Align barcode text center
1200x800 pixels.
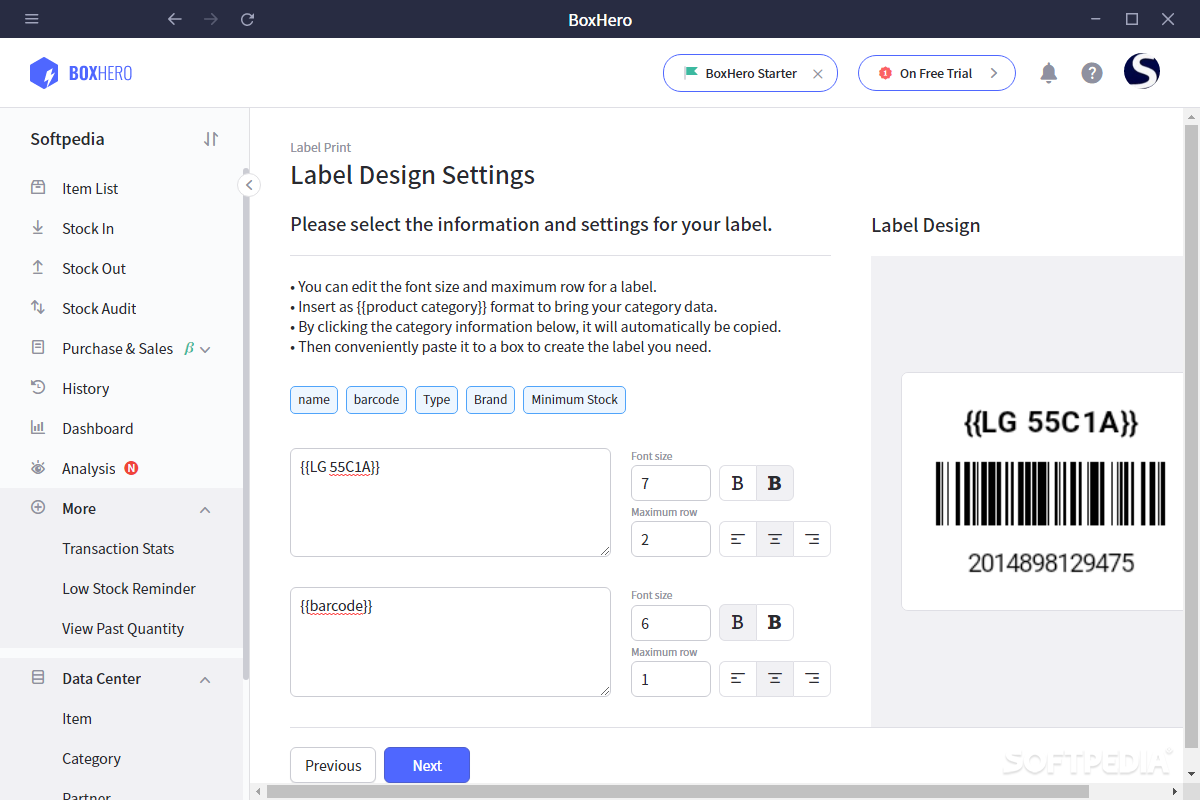coord(775,678)
